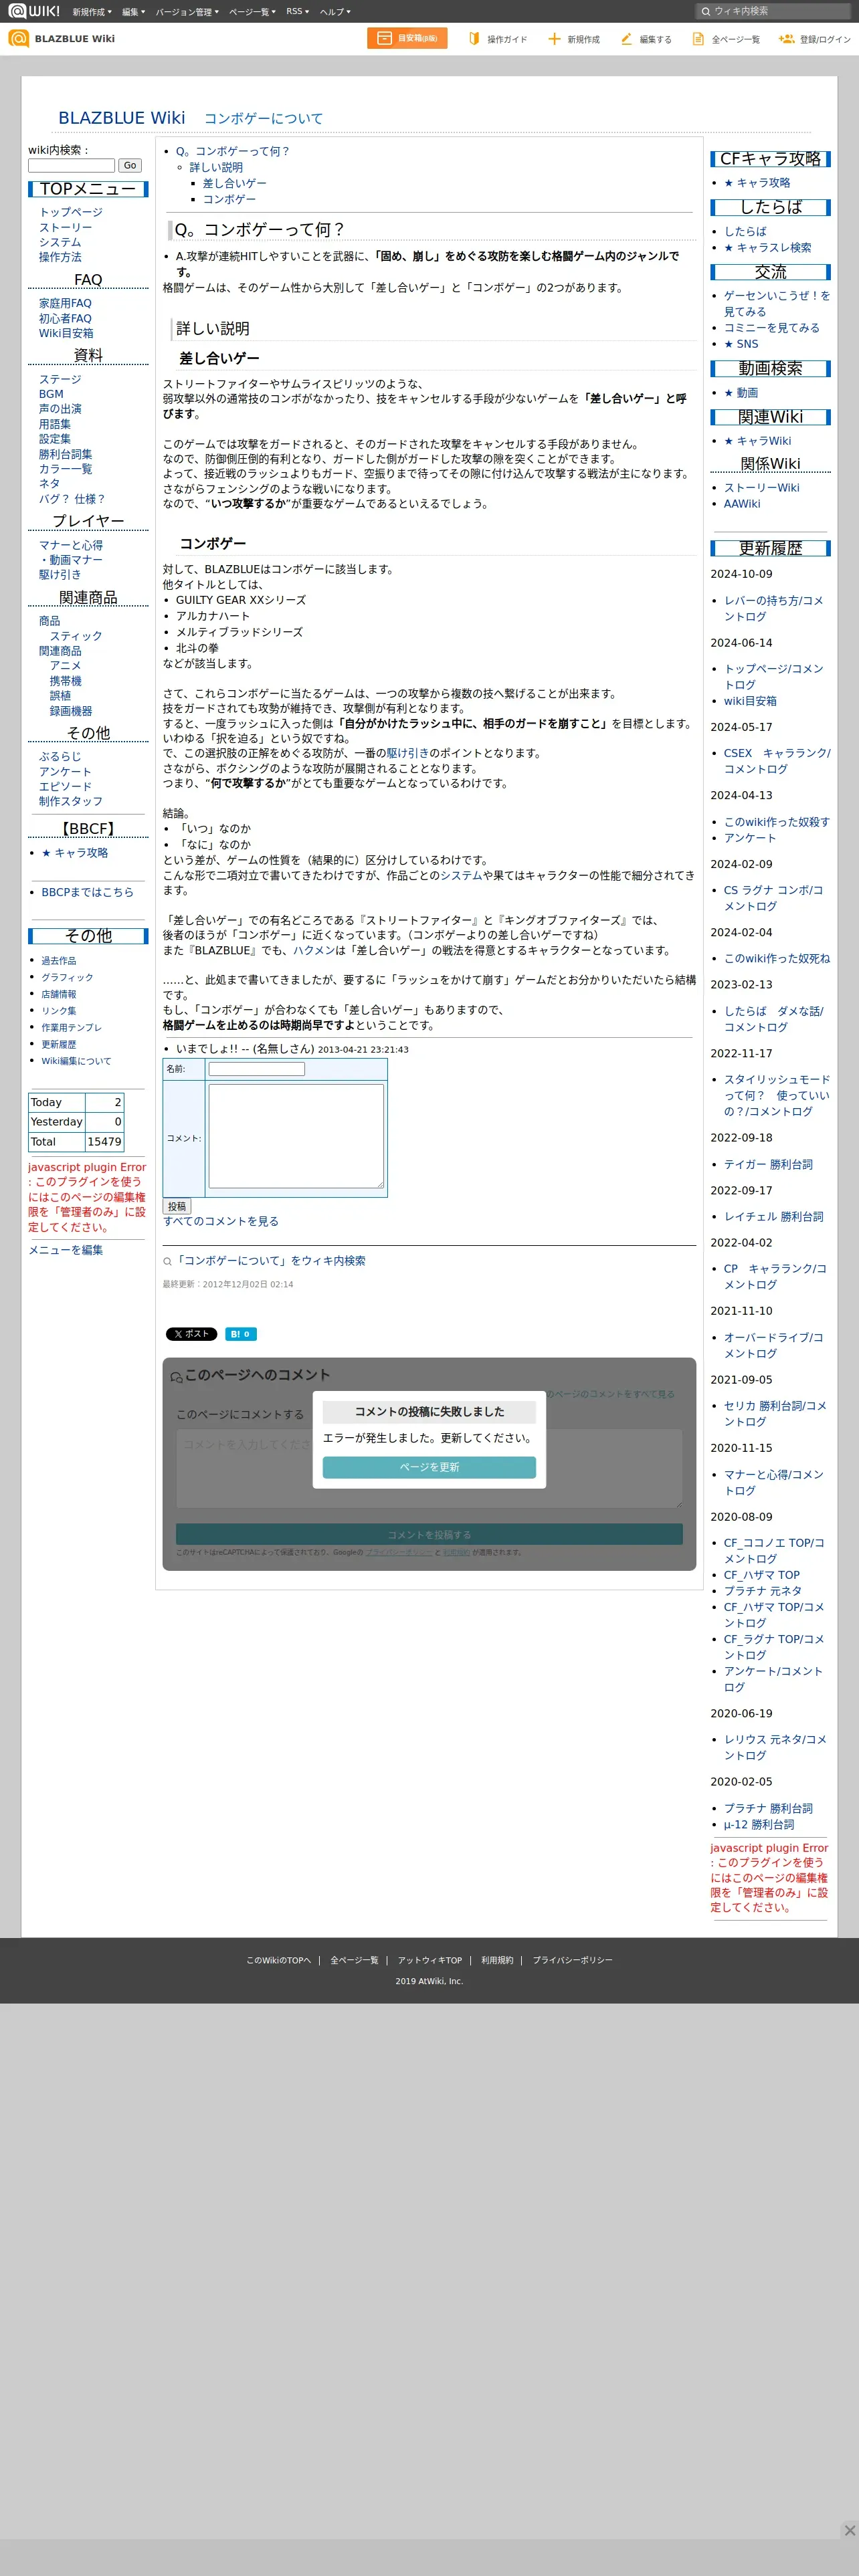Jump to the 差し合いゲー section in contents
The height and width of the screenshot is (2576, 859).
click(235, 184)
